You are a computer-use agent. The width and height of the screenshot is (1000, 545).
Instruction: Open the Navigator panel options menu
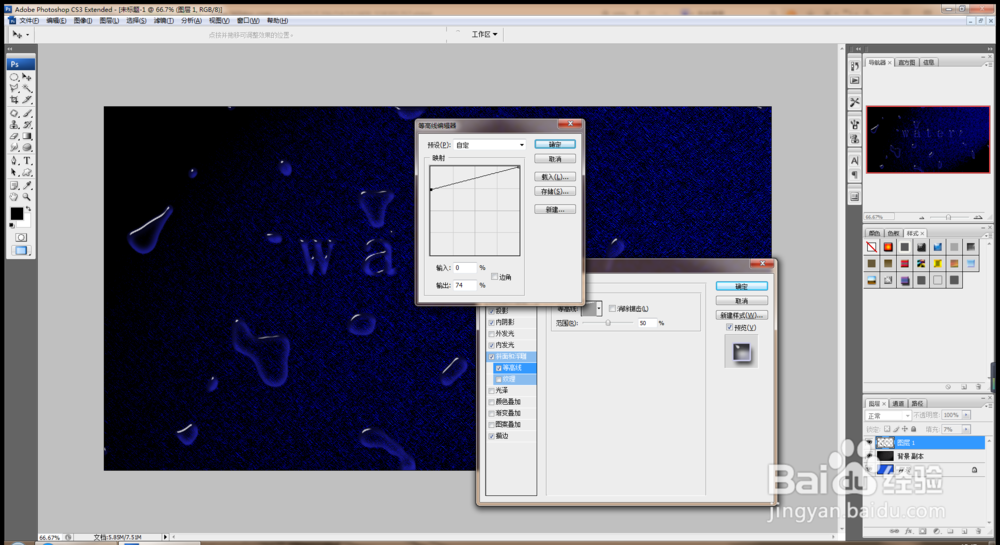click(x=989, y=65)
